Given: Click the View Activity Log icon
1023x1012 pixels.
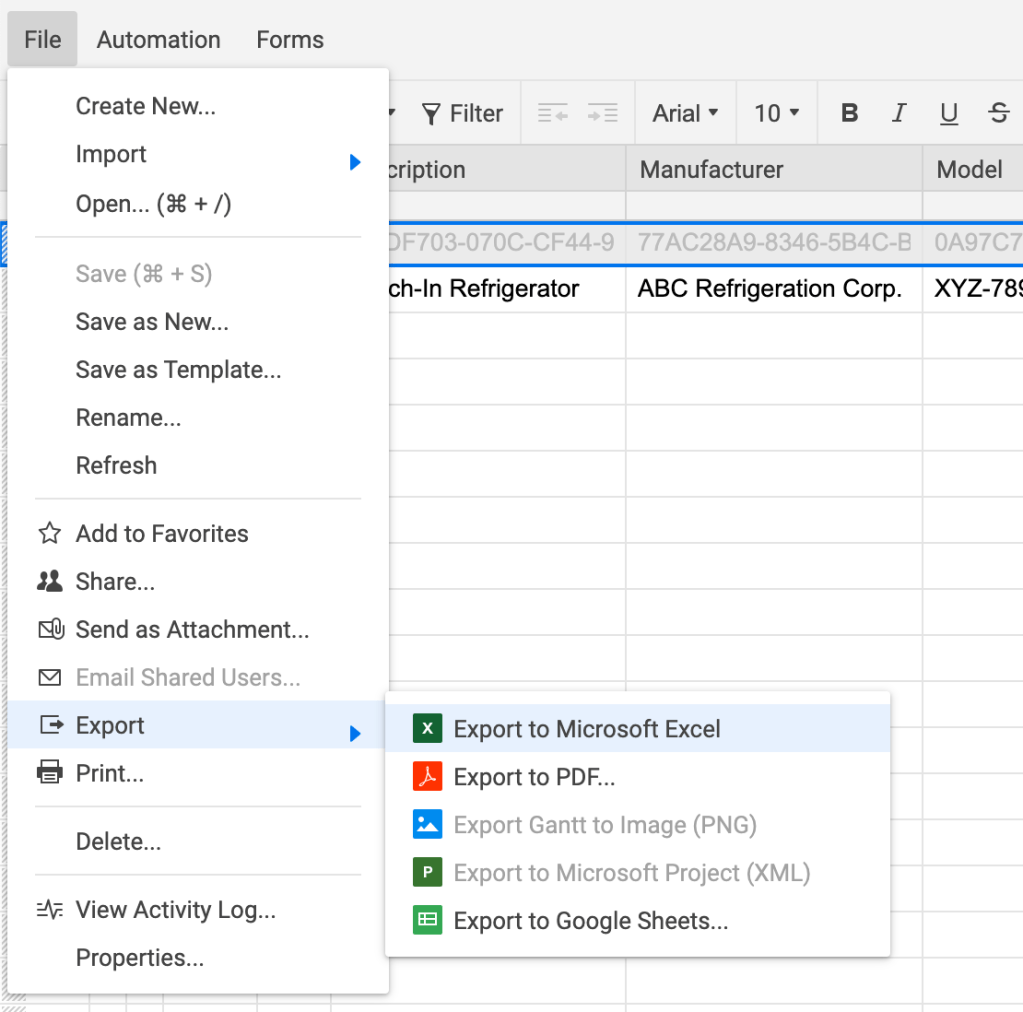Looking at the screenshot, I should click(x=49, y=909).
